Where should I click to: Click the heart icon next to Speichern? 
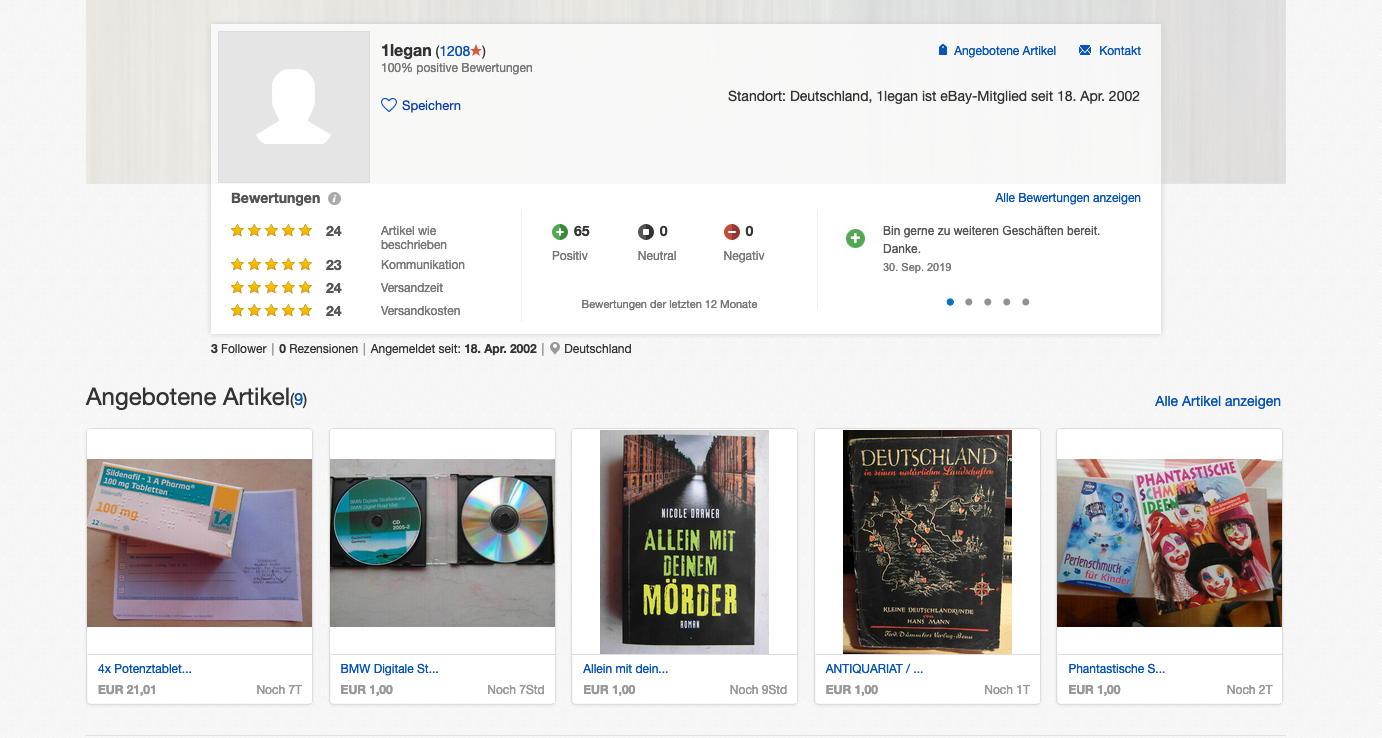point(389,105)
